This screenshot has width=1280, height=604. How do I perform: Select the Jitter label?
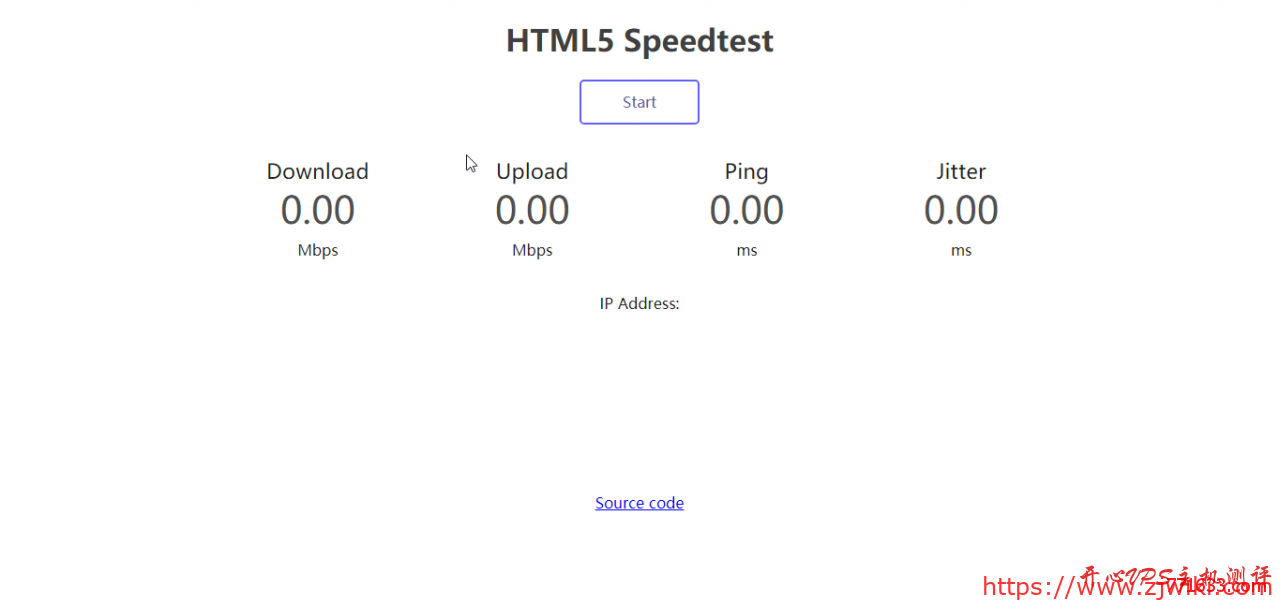coord(961,171)
